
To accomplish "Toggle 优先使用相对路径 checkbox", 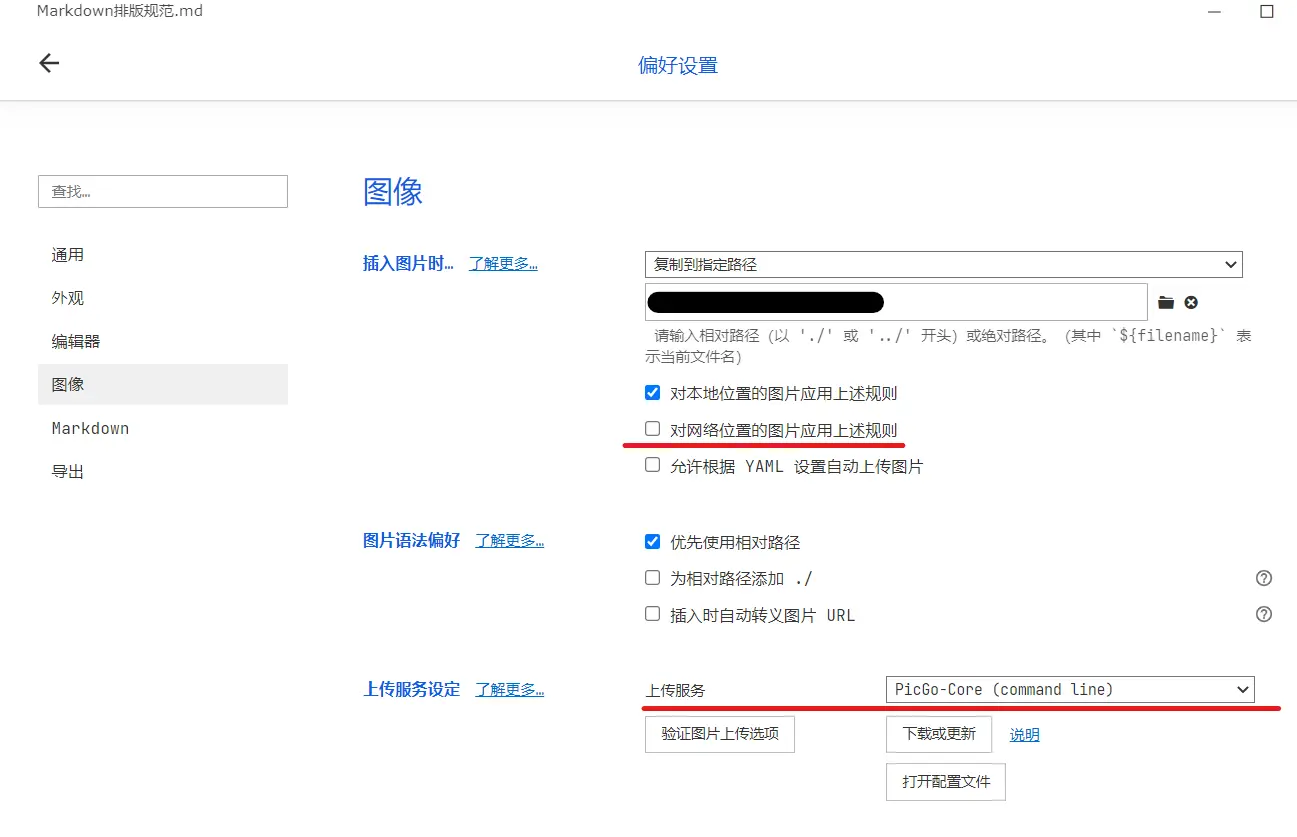I will 653,542.
